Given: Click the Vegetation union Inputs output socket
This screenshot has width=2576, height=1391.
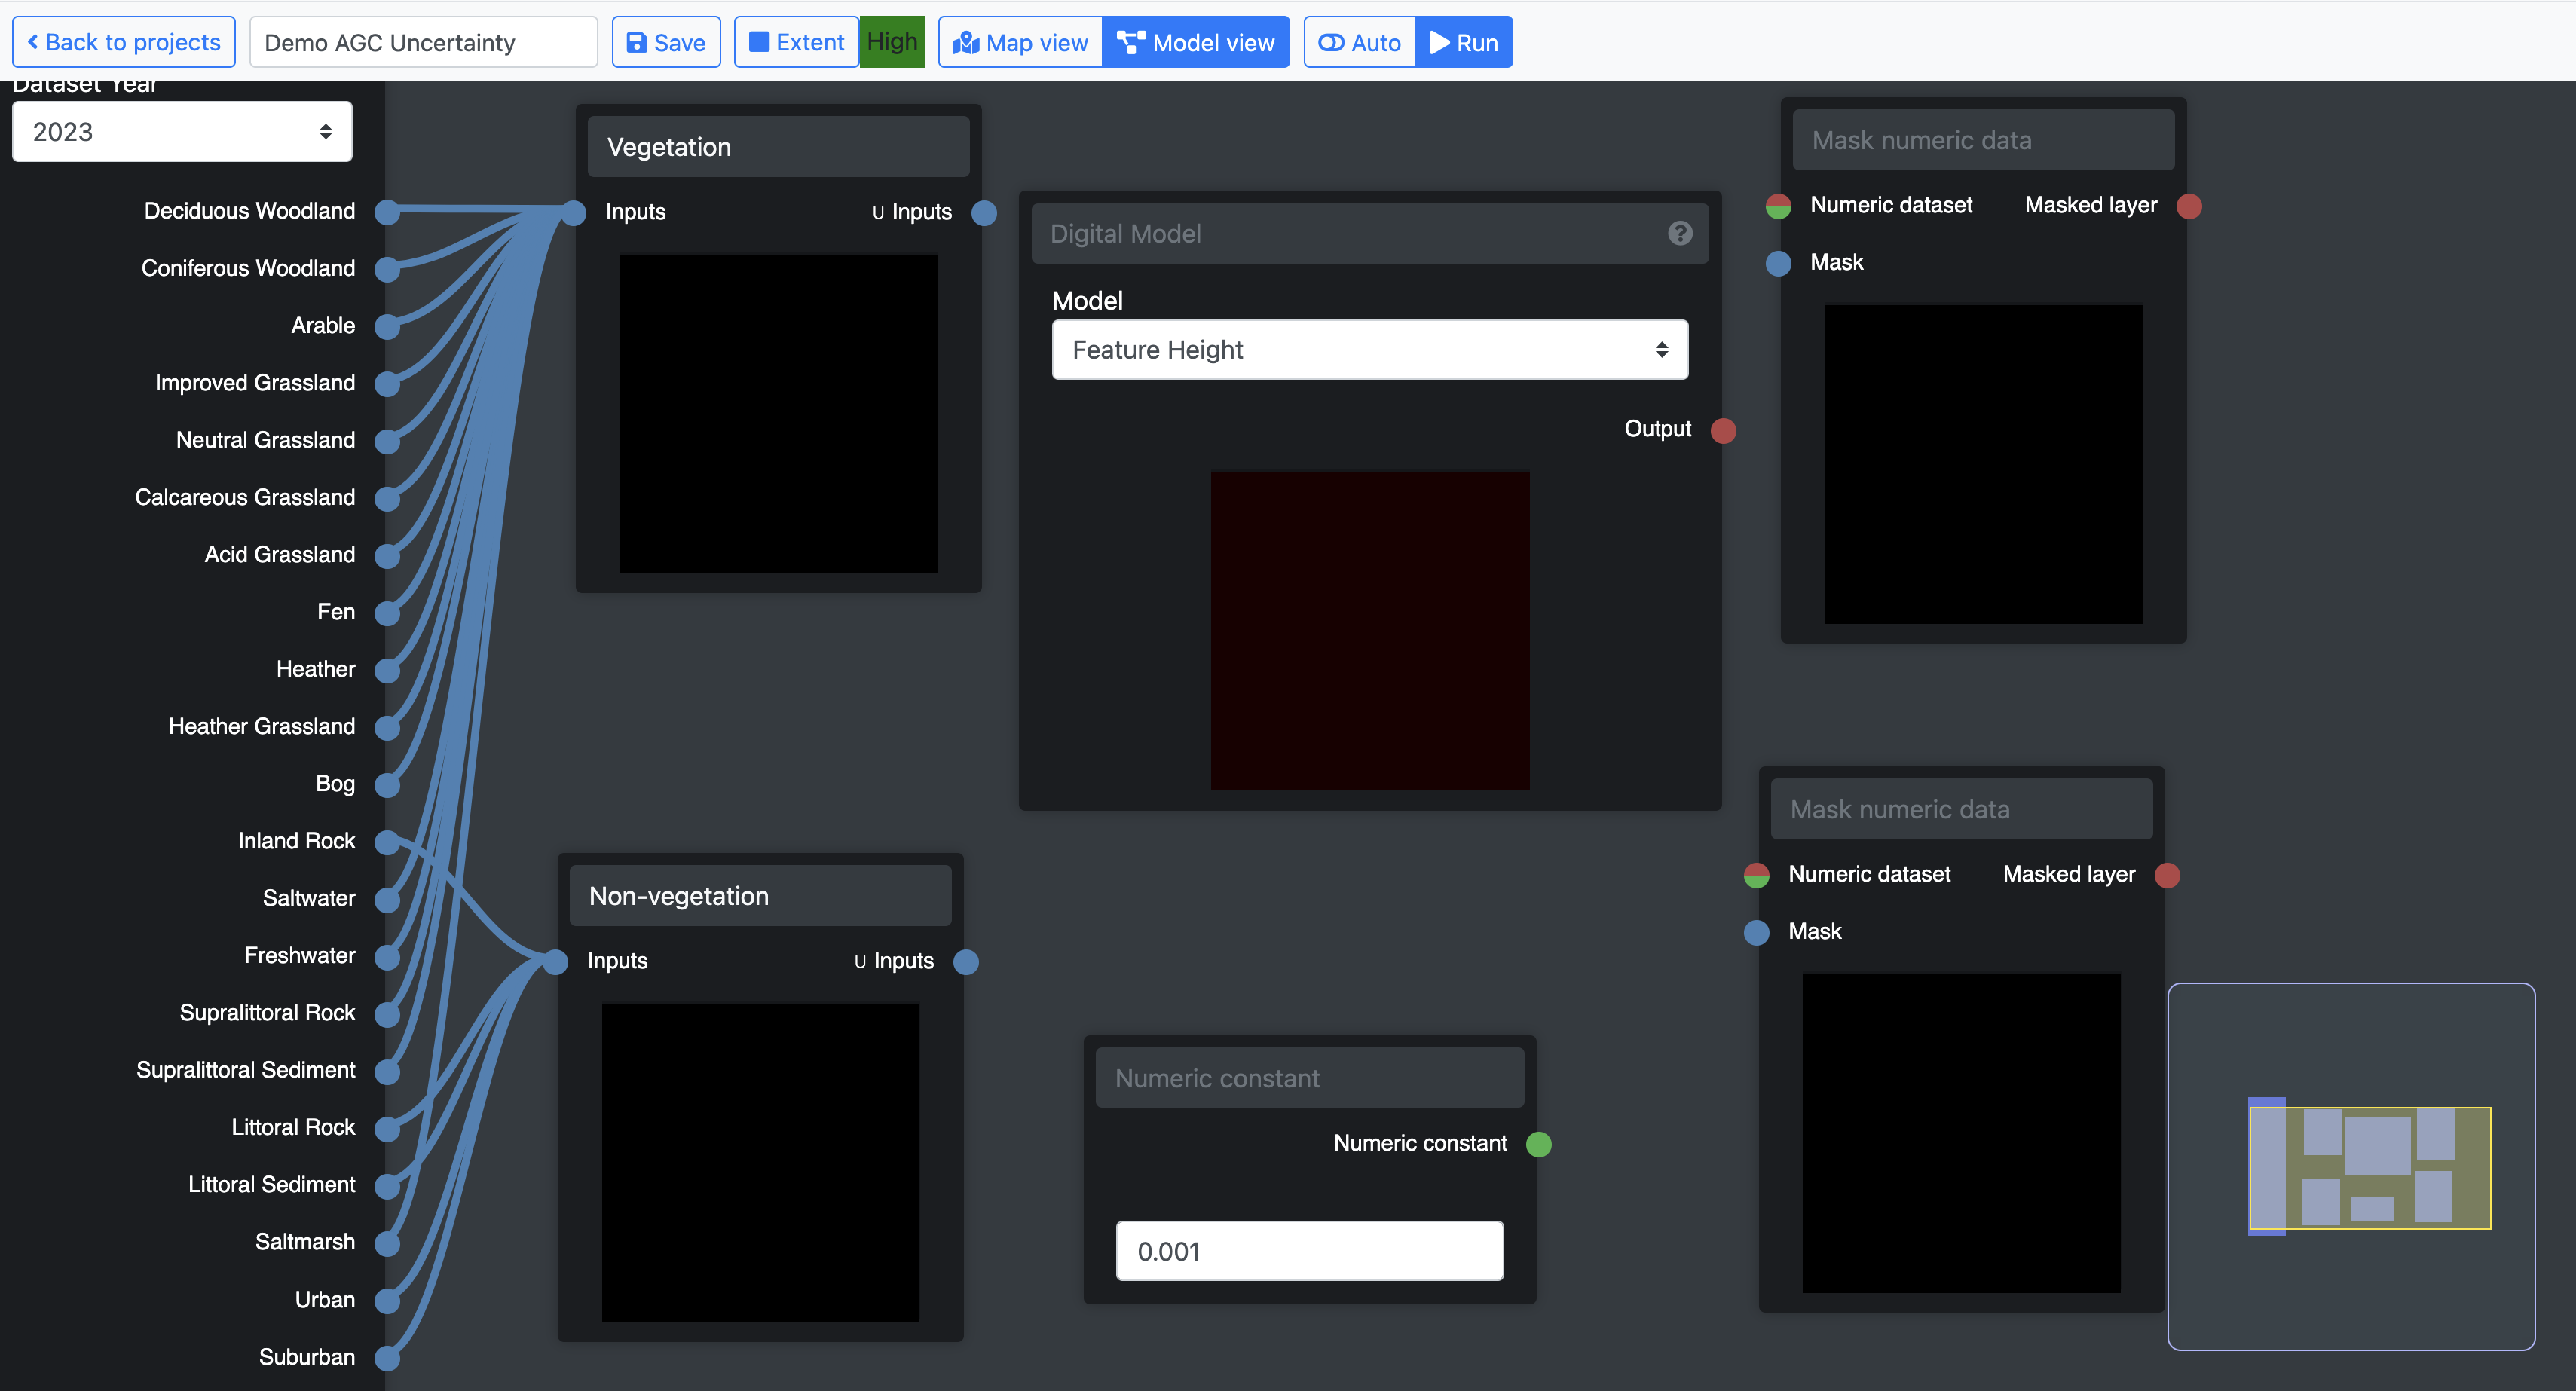Looking at the screenshot, I should 984,213.
